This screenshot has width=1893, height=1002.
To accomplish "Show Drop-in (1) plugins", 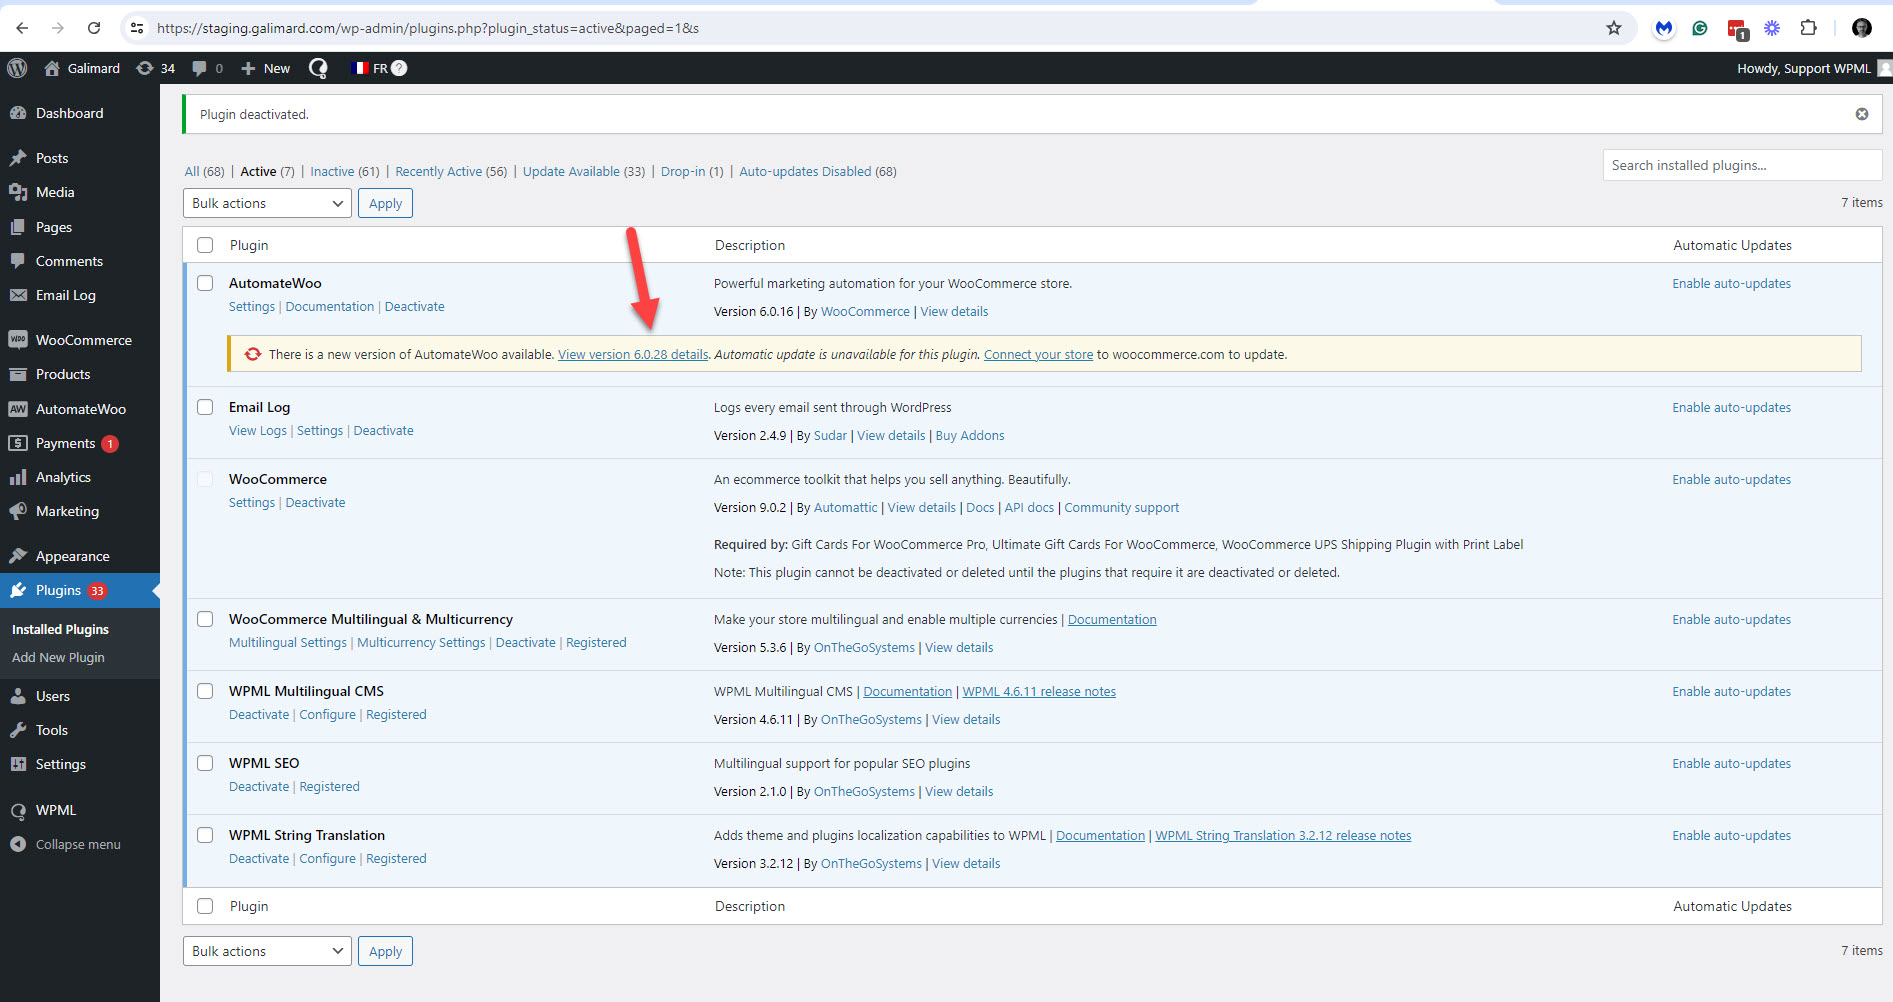I will point(692,171).
